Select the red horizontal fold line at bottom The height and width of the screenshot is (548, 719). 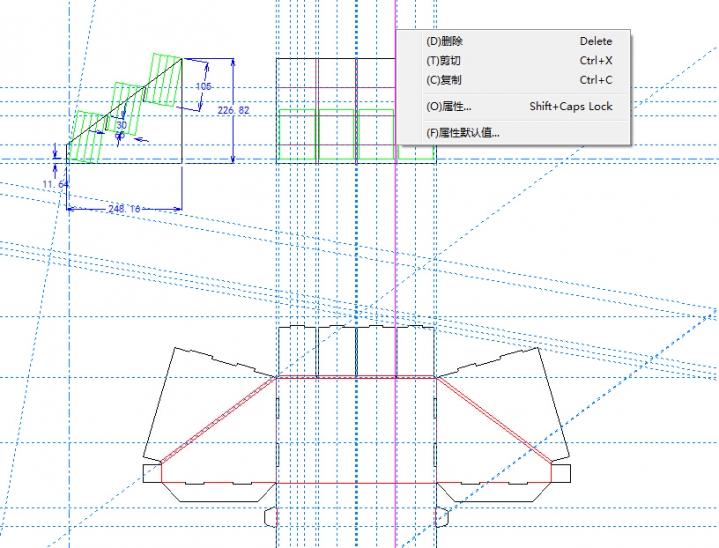click(x=355, y=483)
